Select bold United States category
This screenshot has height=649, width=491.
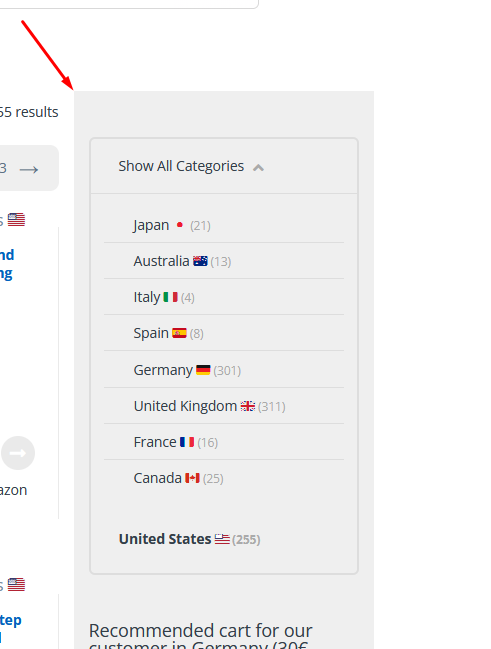point(165,539)
